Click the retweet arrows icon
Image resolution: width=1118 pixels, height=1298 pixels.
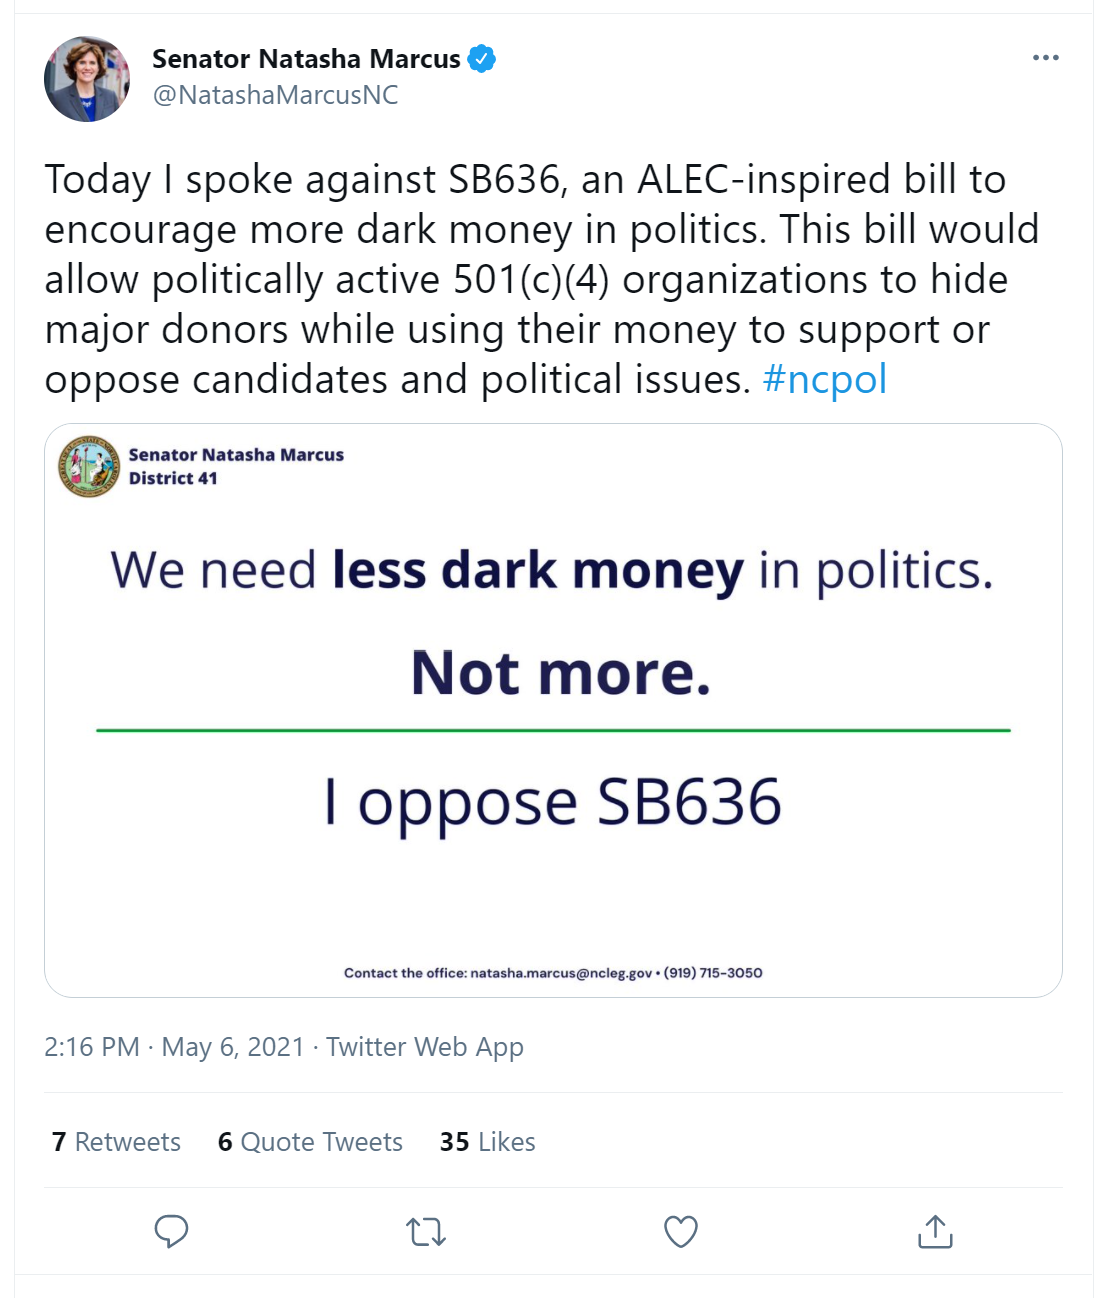(426, 1231)
